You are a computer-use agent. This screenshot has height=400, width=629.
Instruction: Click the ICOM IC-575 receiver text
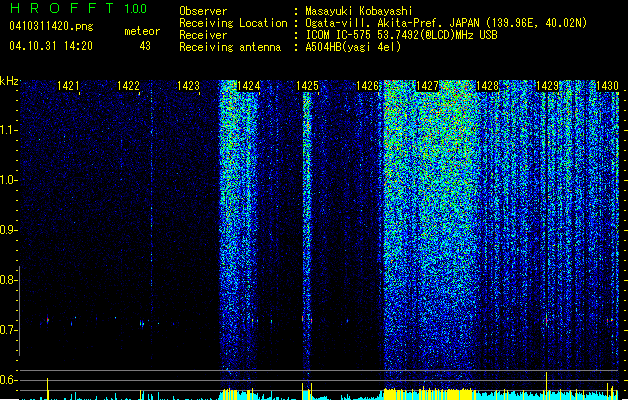click(x=401, y=35)
